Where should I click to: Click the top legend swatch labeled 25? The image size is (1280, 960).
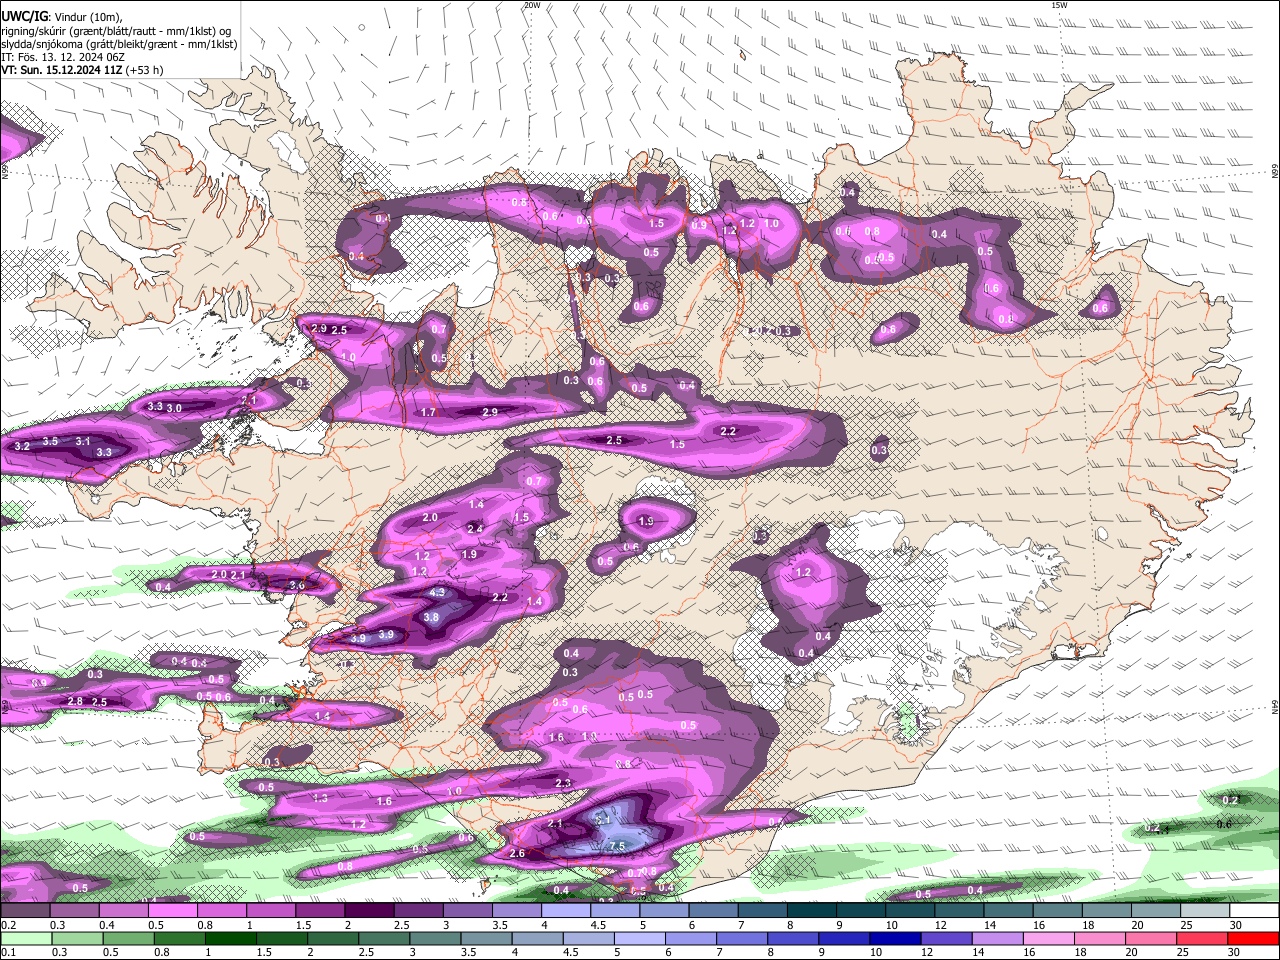tap(1206, 911)
